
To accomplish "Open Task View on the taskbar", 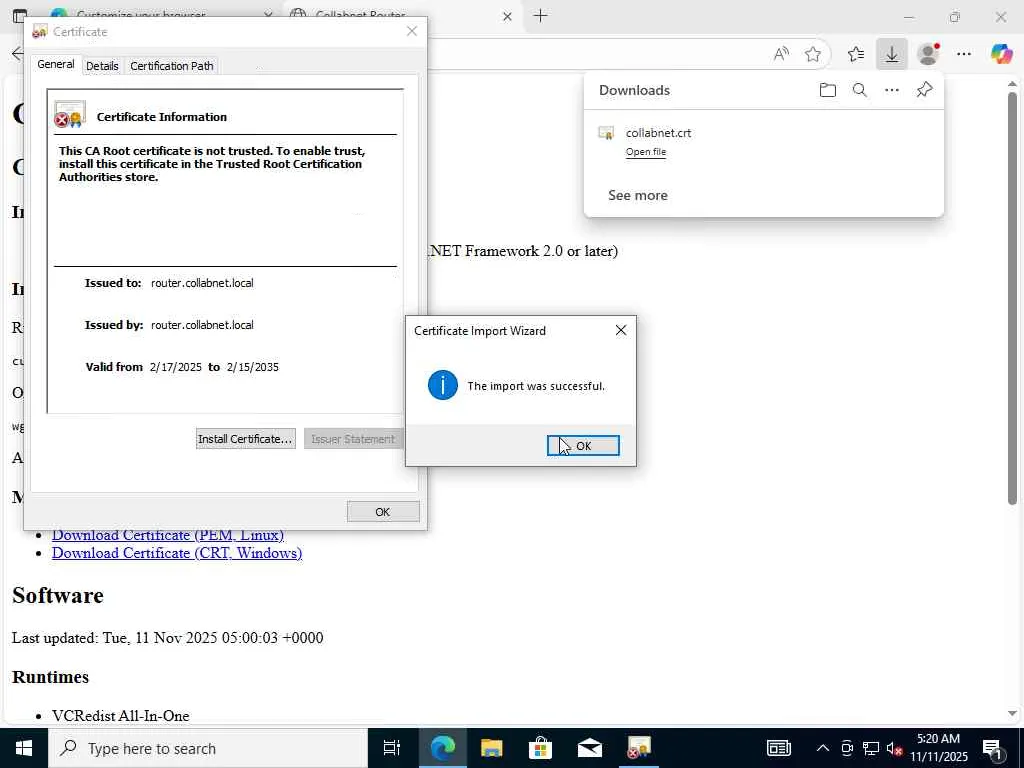I will pyautogui.click(x=392, y=748).
